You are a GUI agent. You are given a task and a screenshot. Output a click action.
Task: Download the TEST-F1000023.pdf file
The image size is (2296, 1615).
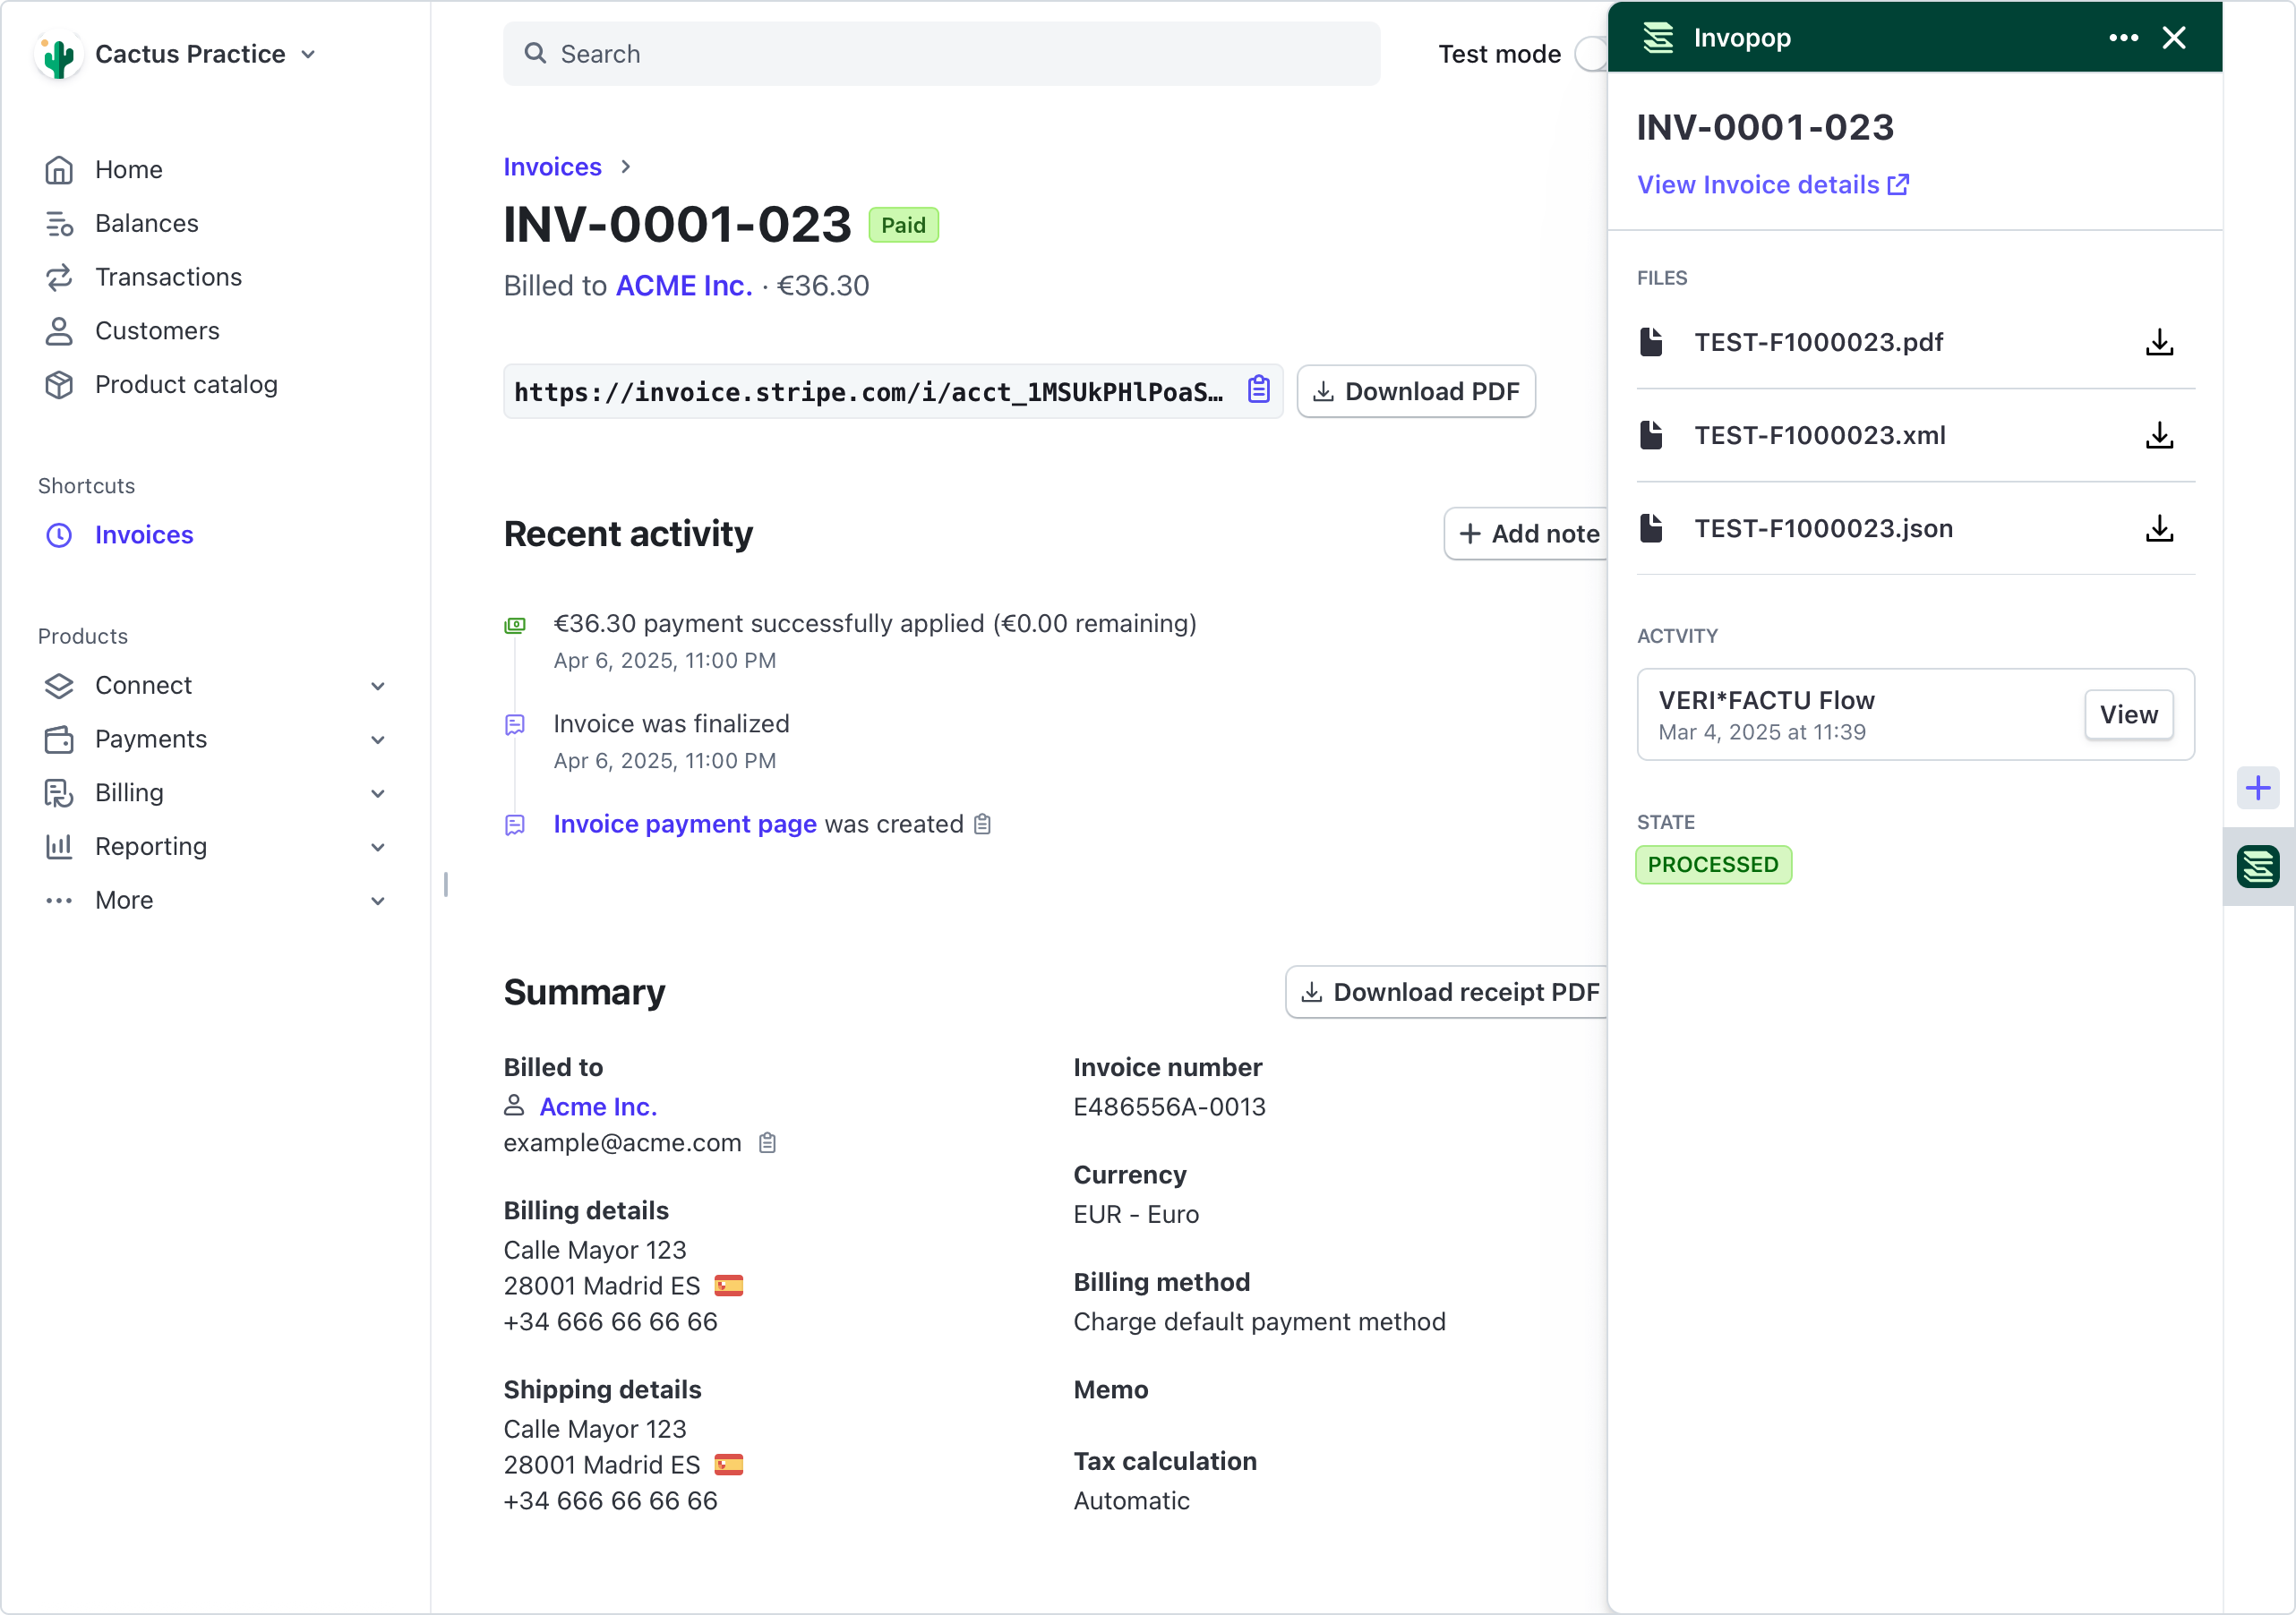[2158, 342]
